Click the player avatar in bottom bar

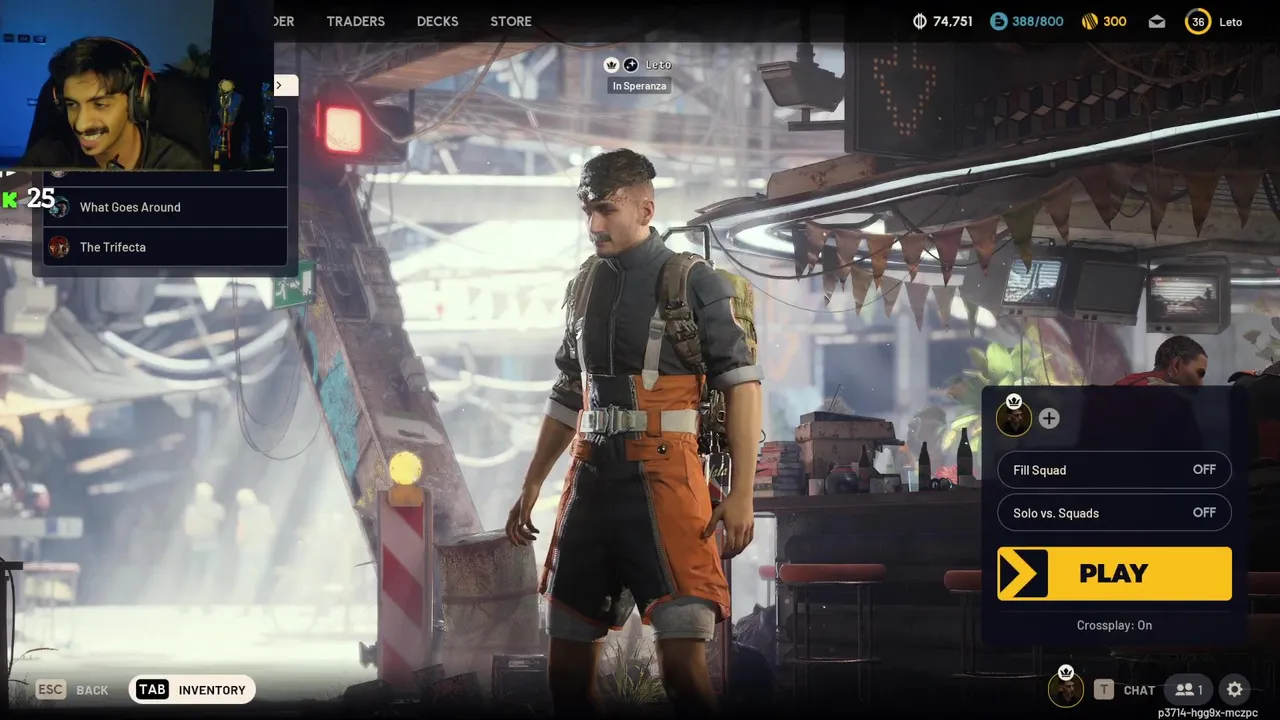[x=1065, y=688]
